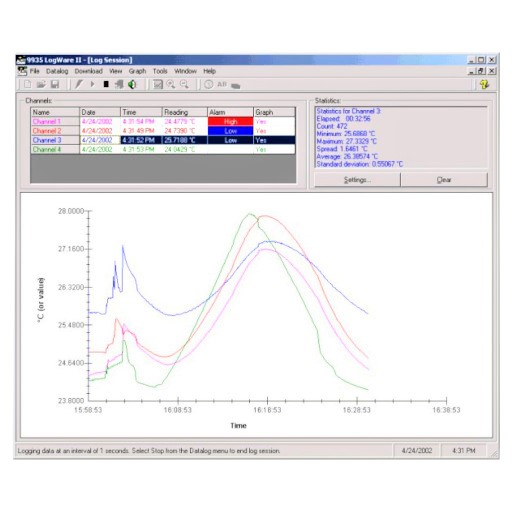Click the black Stop logging square
The image size is (512, 512).
[x=106, y=84]
